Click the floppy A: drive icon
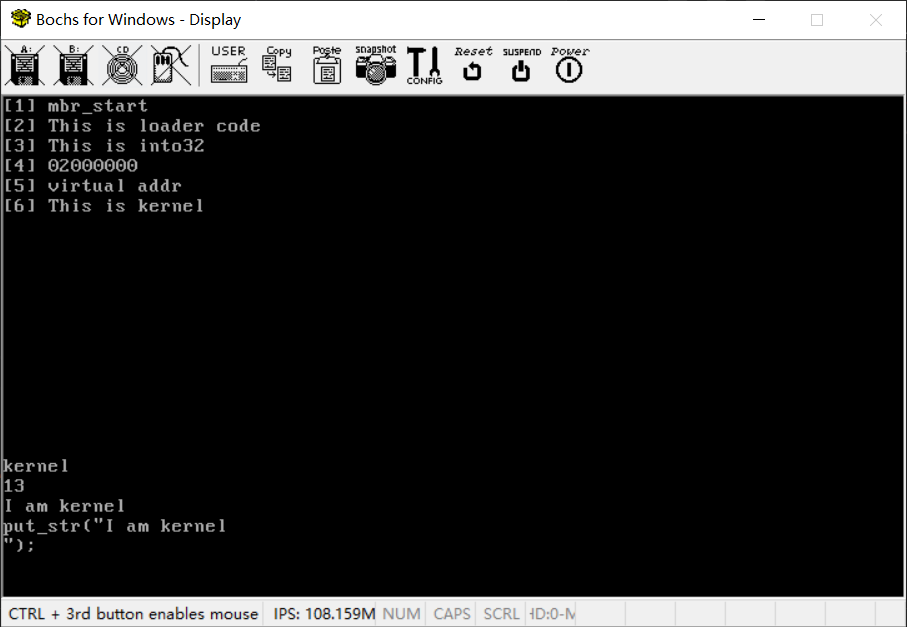The width and height of the screenshot is (907, 627). coord(24,65)
